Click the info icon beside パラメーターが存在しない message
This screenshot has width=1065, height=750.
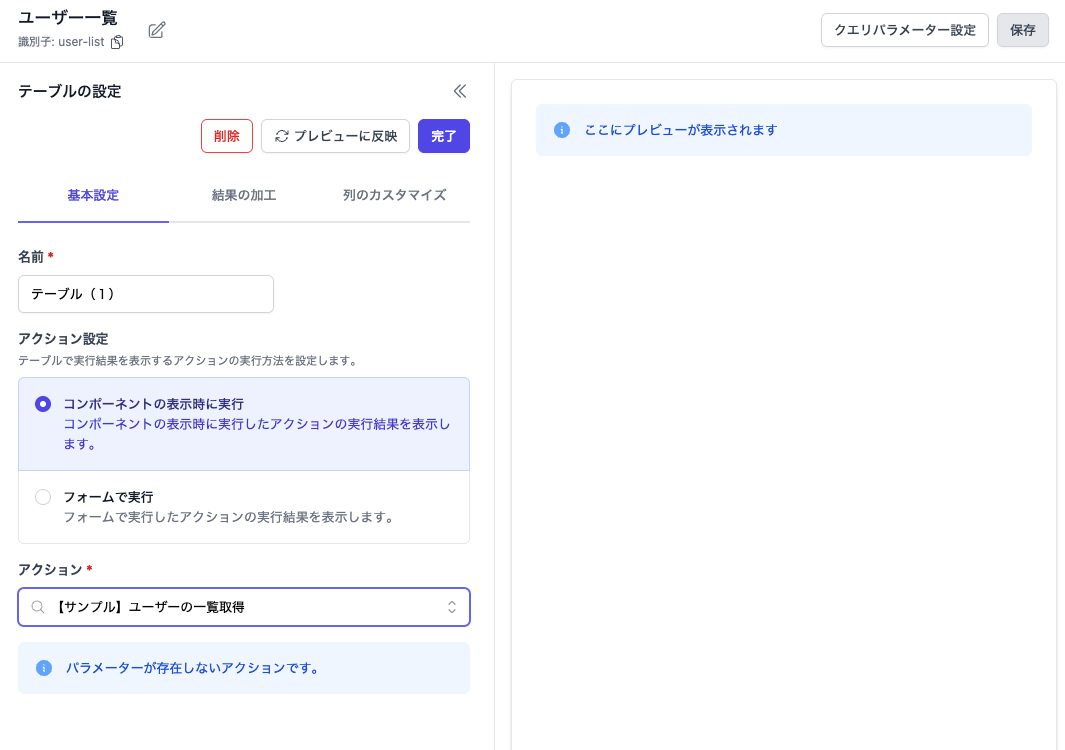point(44,668)
